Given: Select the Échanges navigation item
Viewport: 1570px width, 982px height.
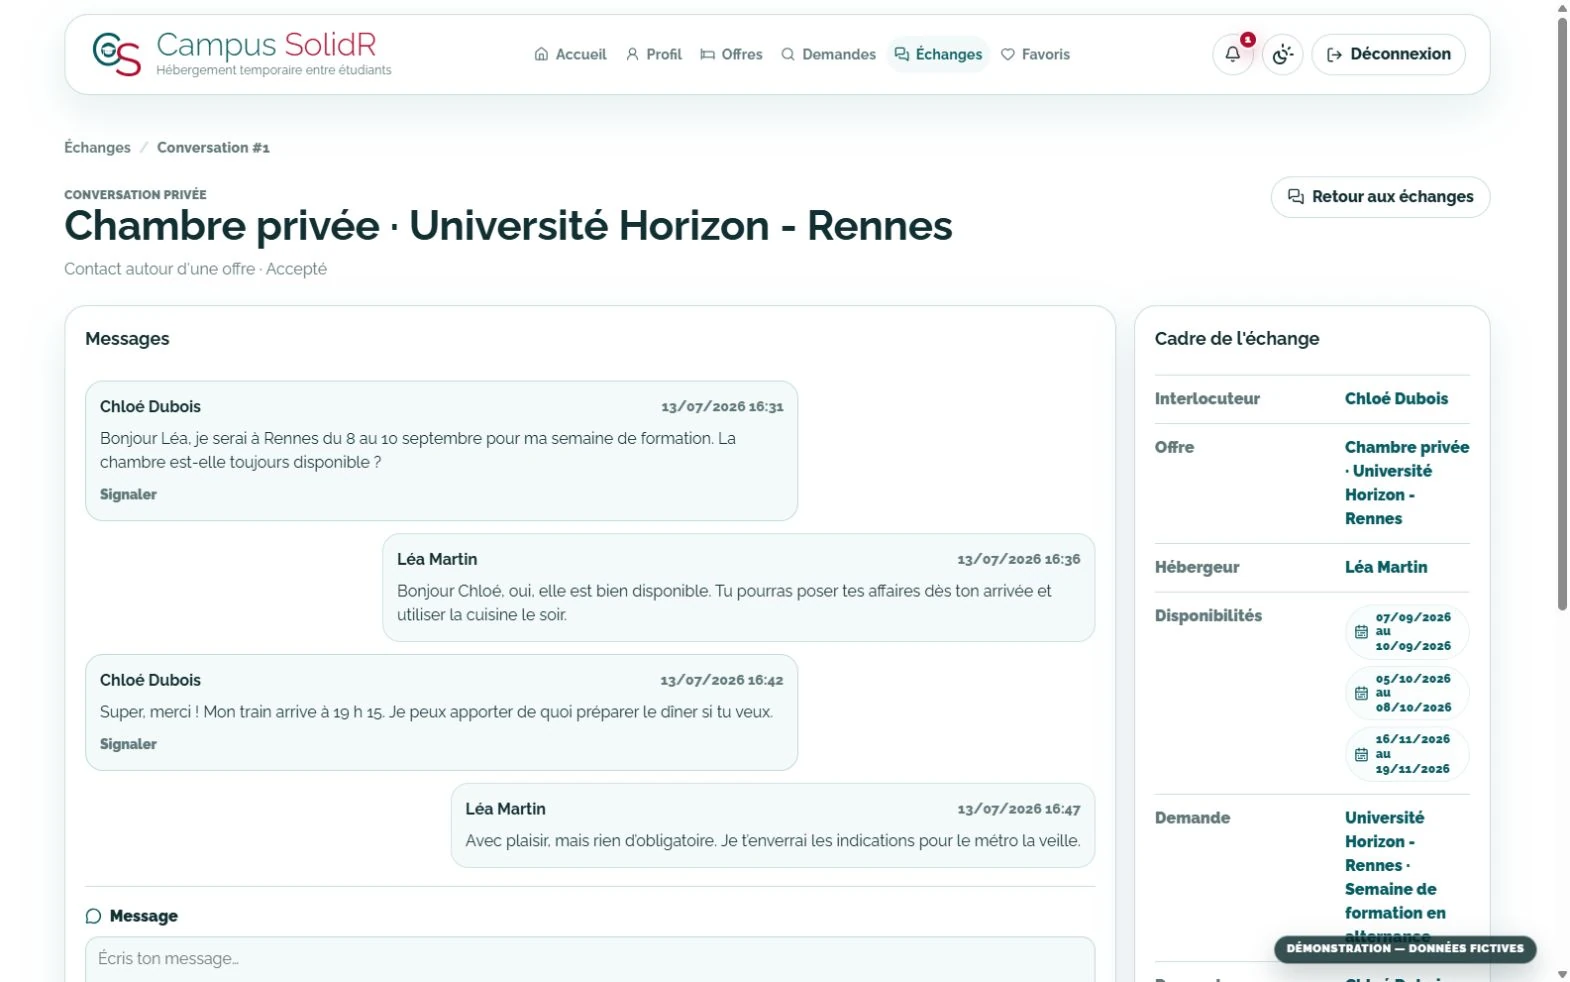Looking at the screenshot, I should tap(938, 54).
